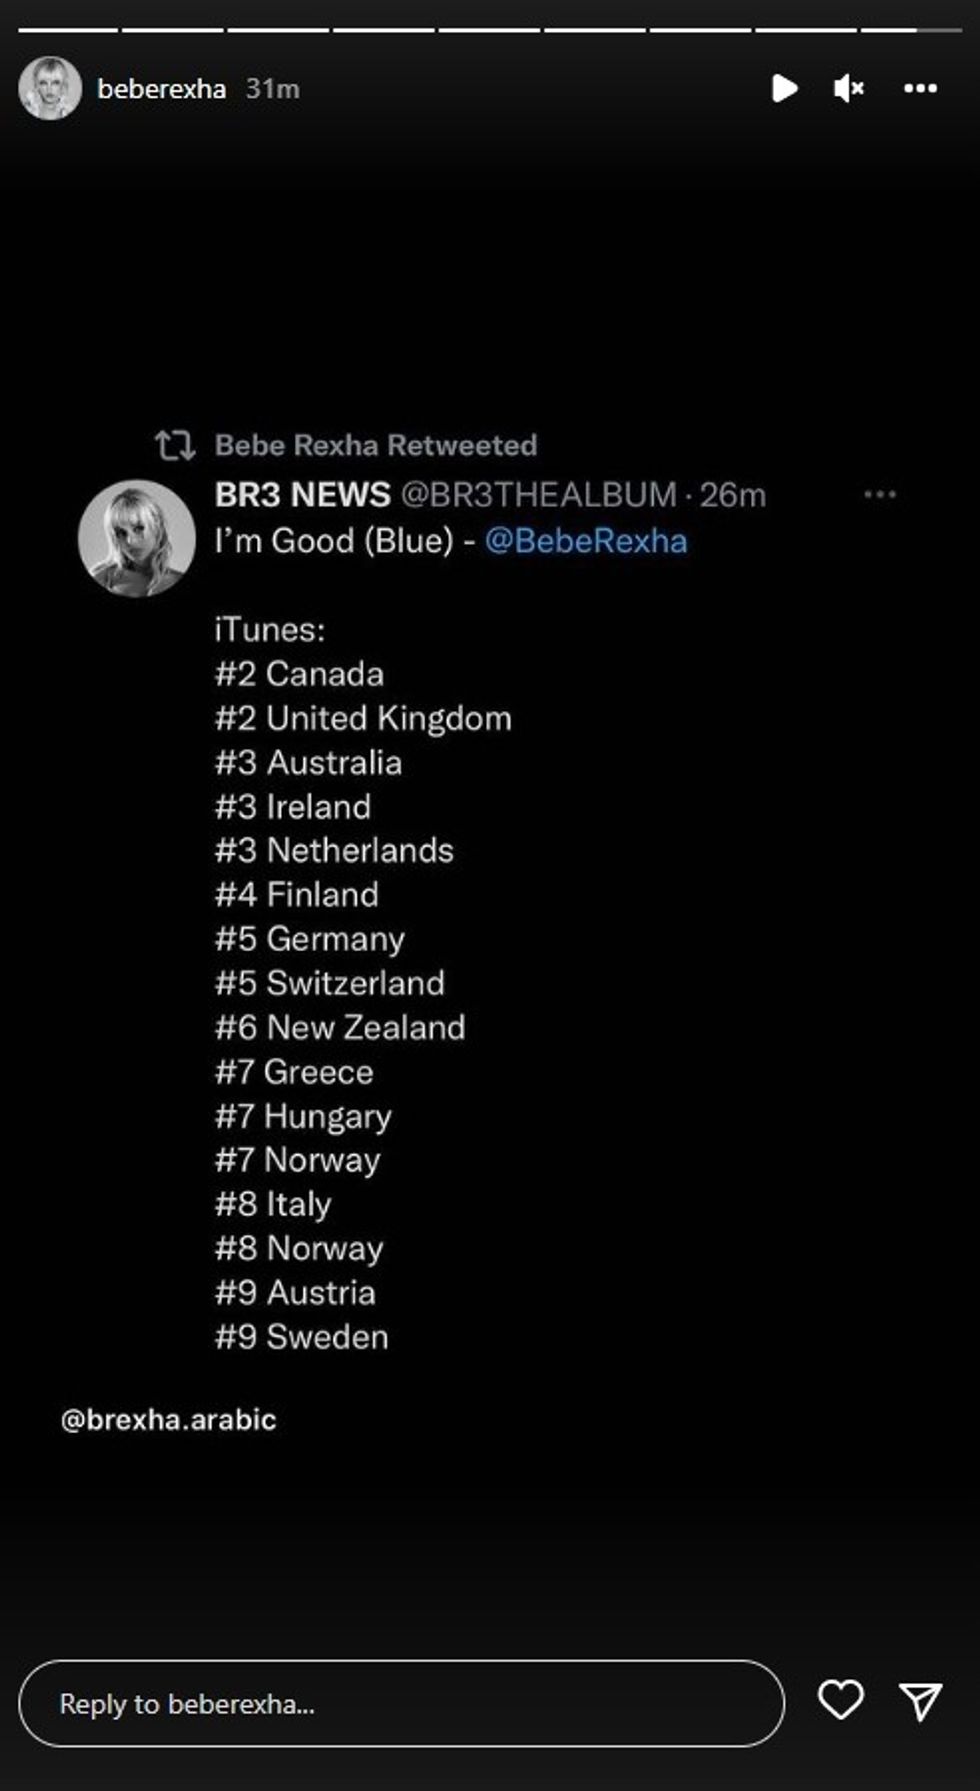The width and height of the screenshot is (980, 1791).
Task: Like the story with the heart icon
Action: 840,1700
